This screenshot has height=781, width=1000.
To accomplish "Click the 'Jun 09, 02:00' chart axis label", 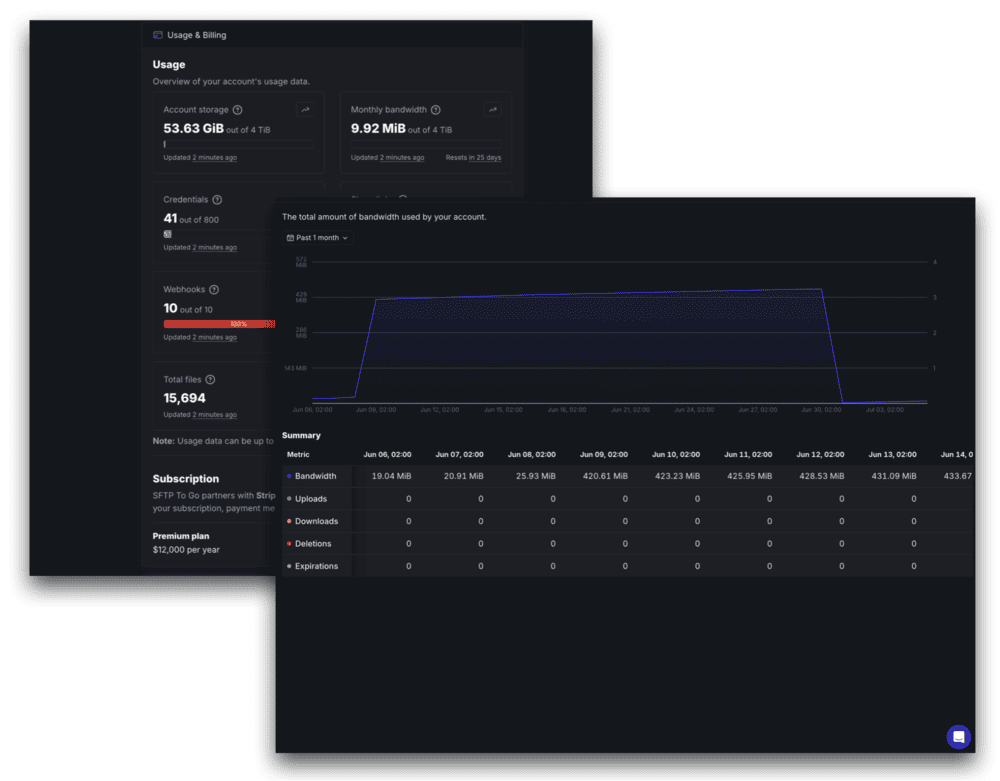I will pyautogui.click(x=376, y=410).
